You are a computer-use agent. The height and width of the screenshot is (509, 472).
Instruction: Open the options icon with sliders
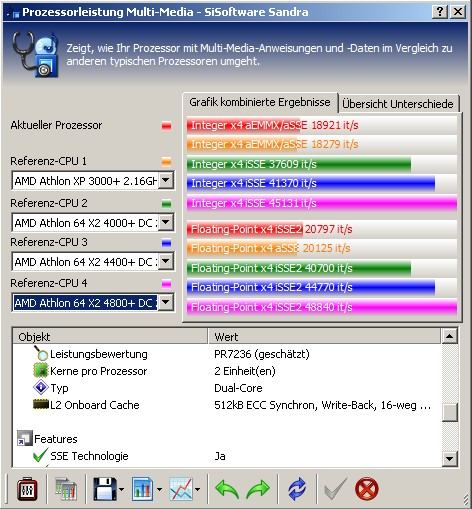[27, 489]
